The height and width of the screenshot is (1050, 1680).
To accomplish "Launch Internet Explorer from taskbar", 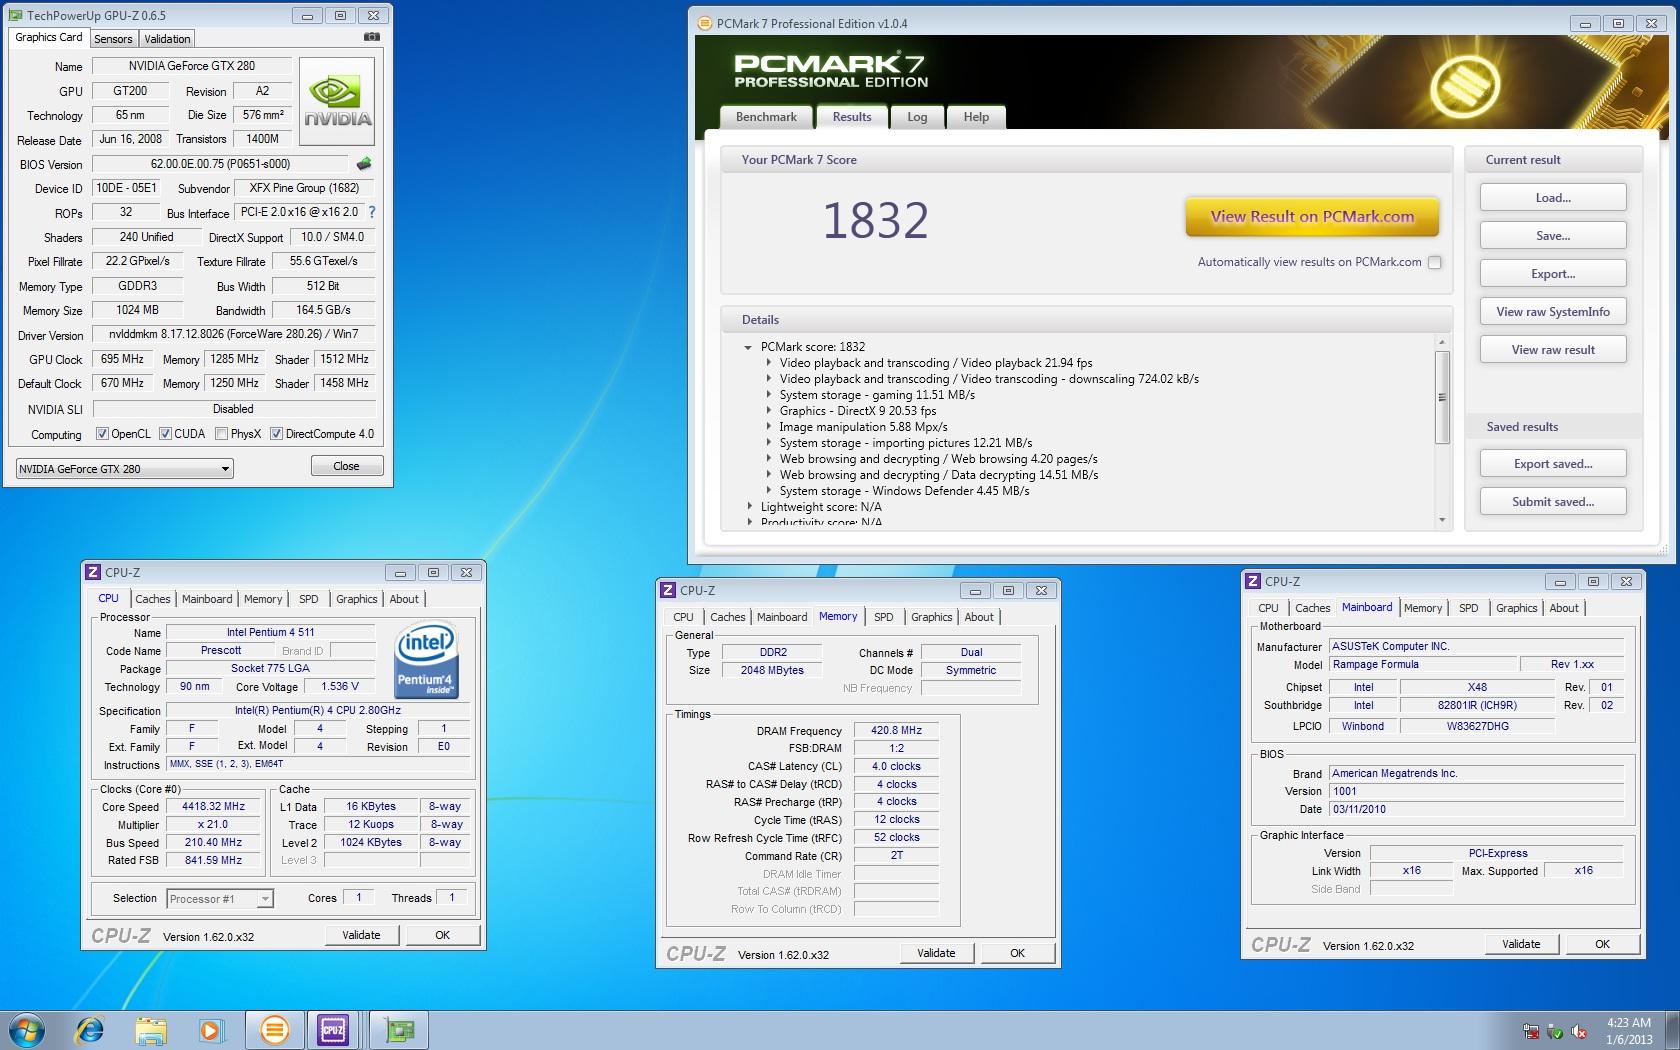I will coord(90,1029).
